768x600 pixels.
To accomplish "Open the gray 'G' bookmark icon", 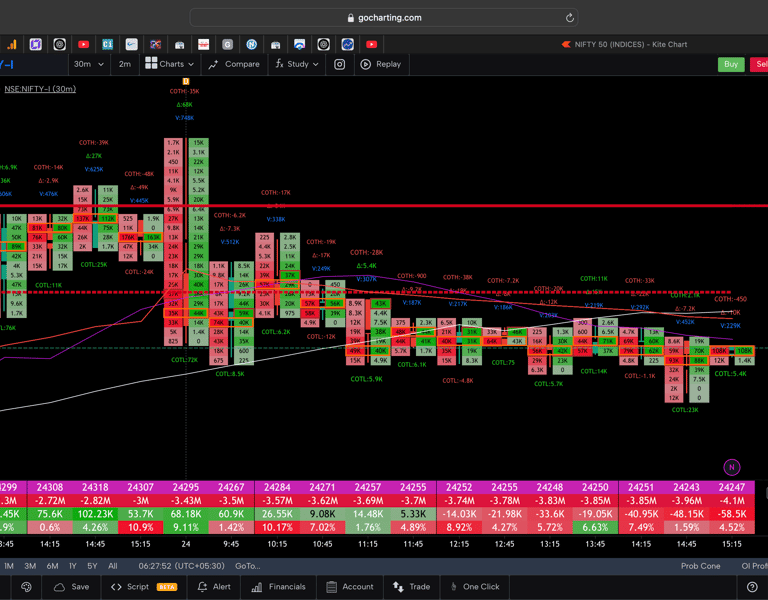I will [x=227, y=45].
